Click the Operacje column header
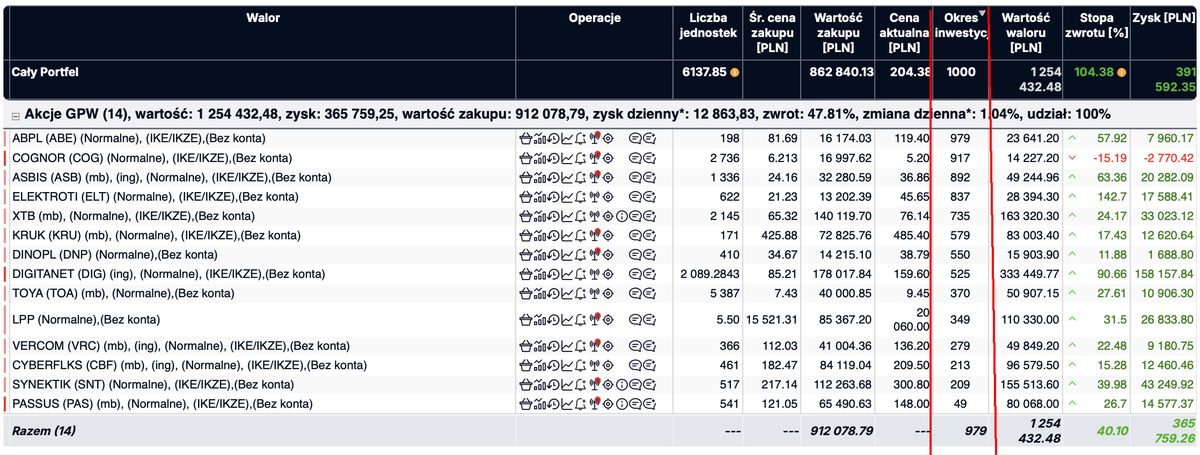Screen dimensions: 1200x455 pos(594,18)
